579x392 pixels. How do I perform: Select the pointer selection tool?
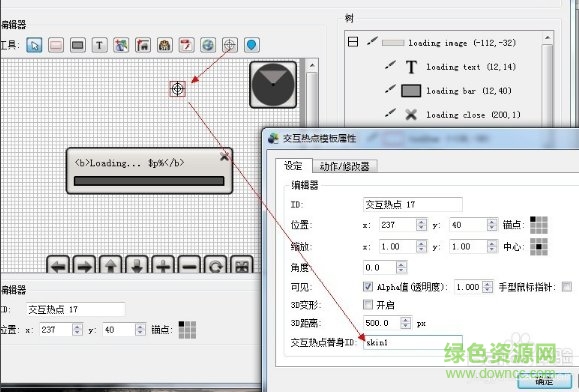pyautogui.click(x=34, y=45)
